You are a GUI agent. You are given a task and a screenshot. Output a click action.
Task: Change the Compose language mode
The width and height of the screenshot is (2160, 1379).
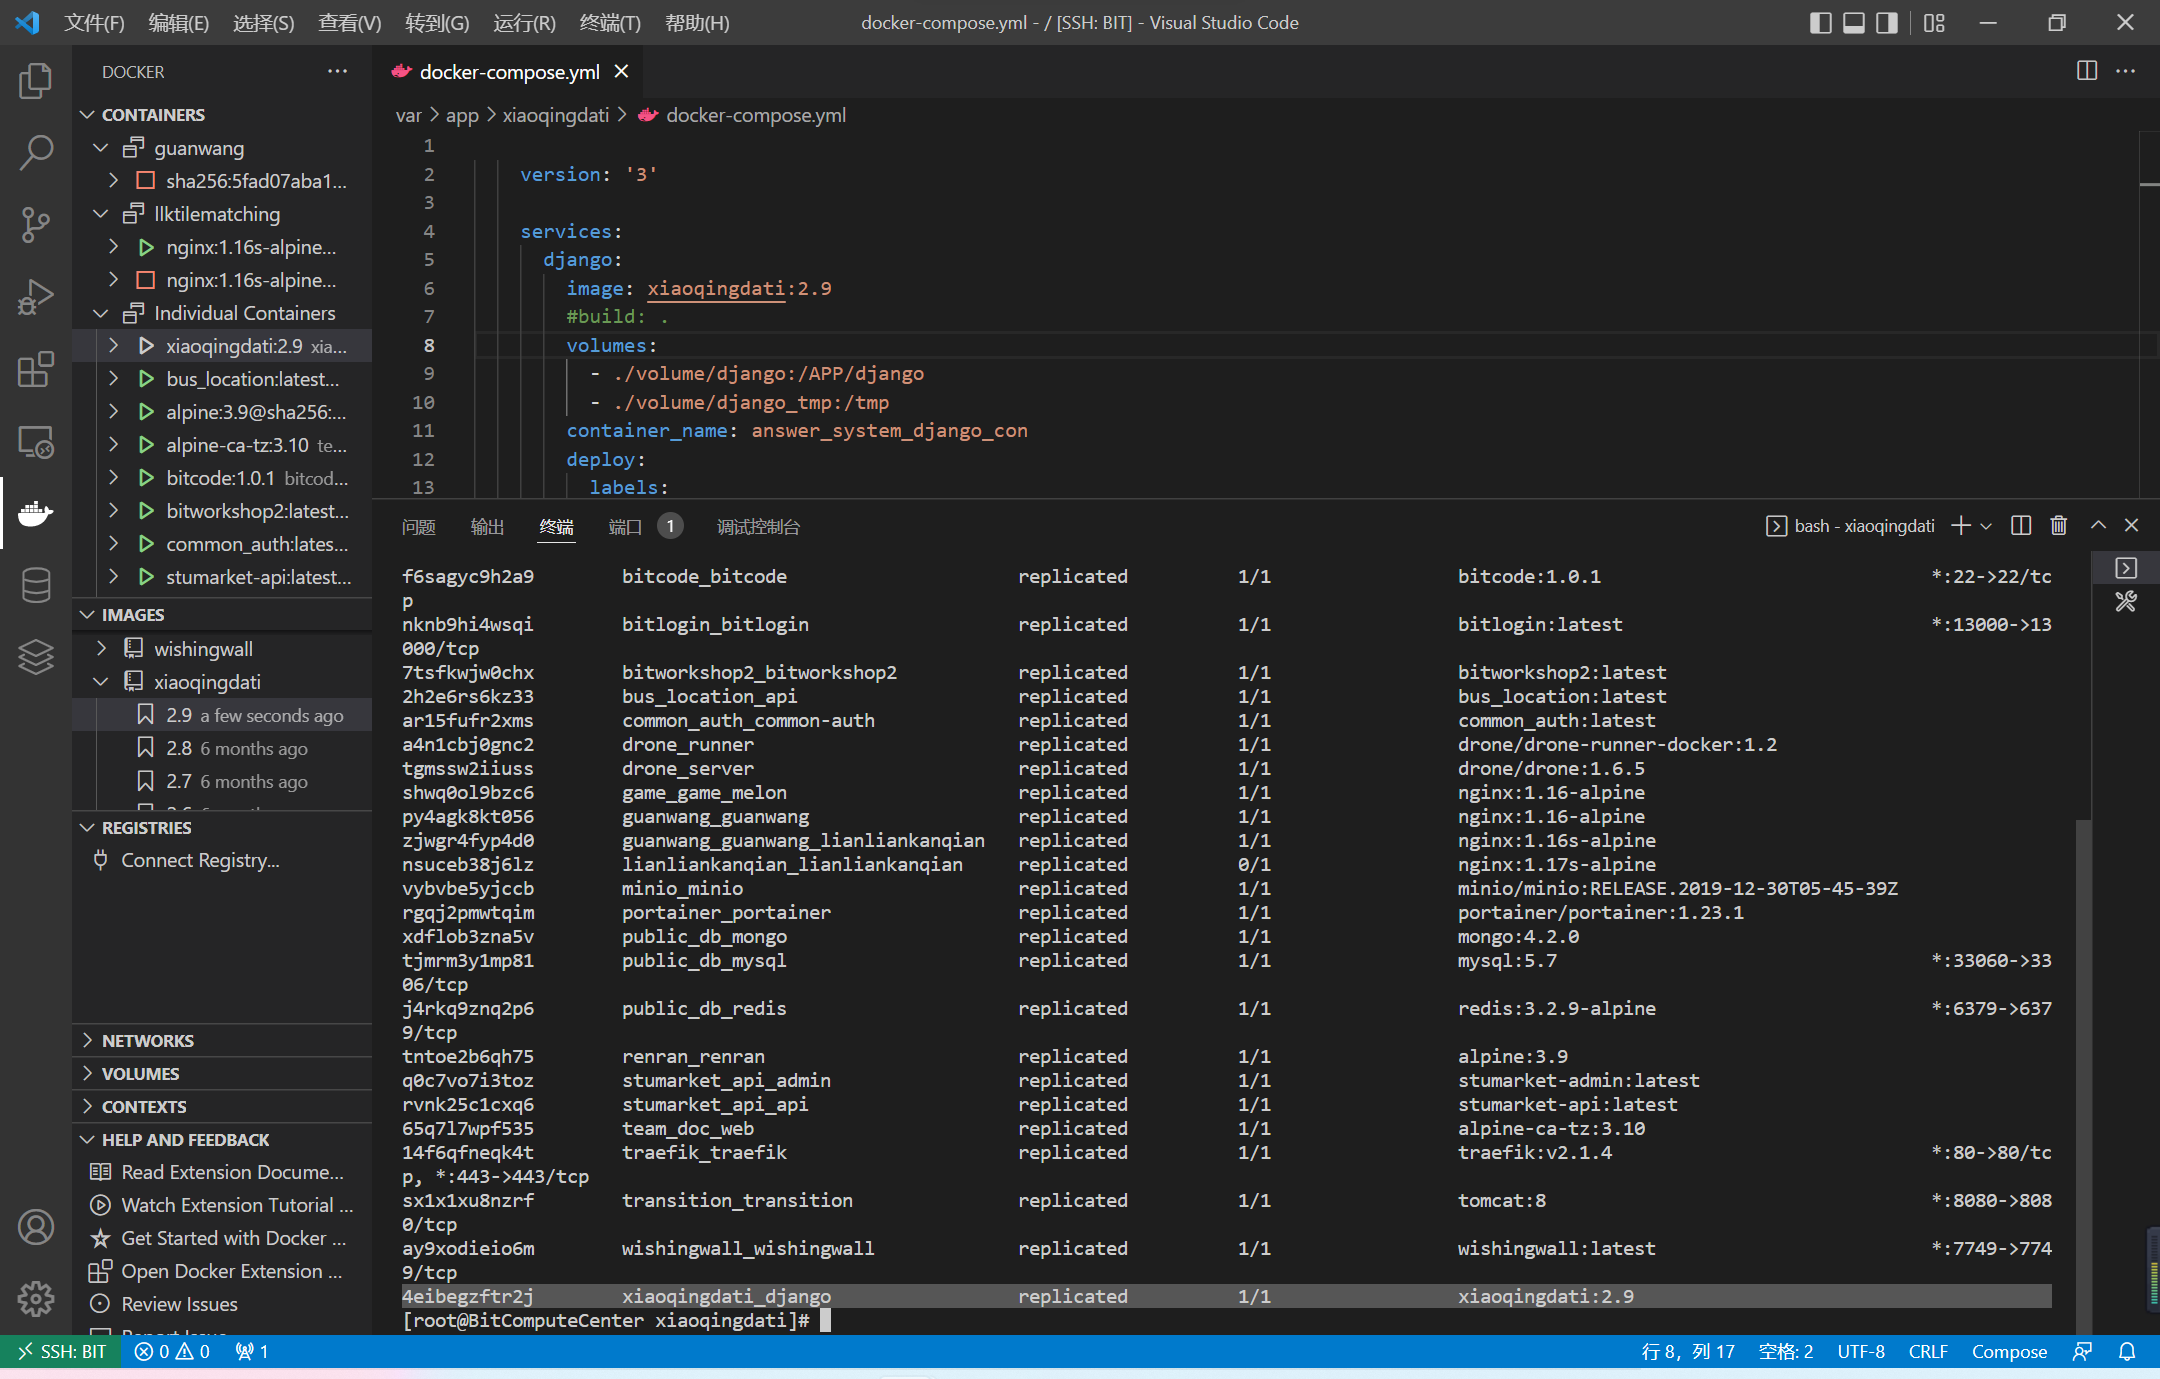point(2009,1352)
